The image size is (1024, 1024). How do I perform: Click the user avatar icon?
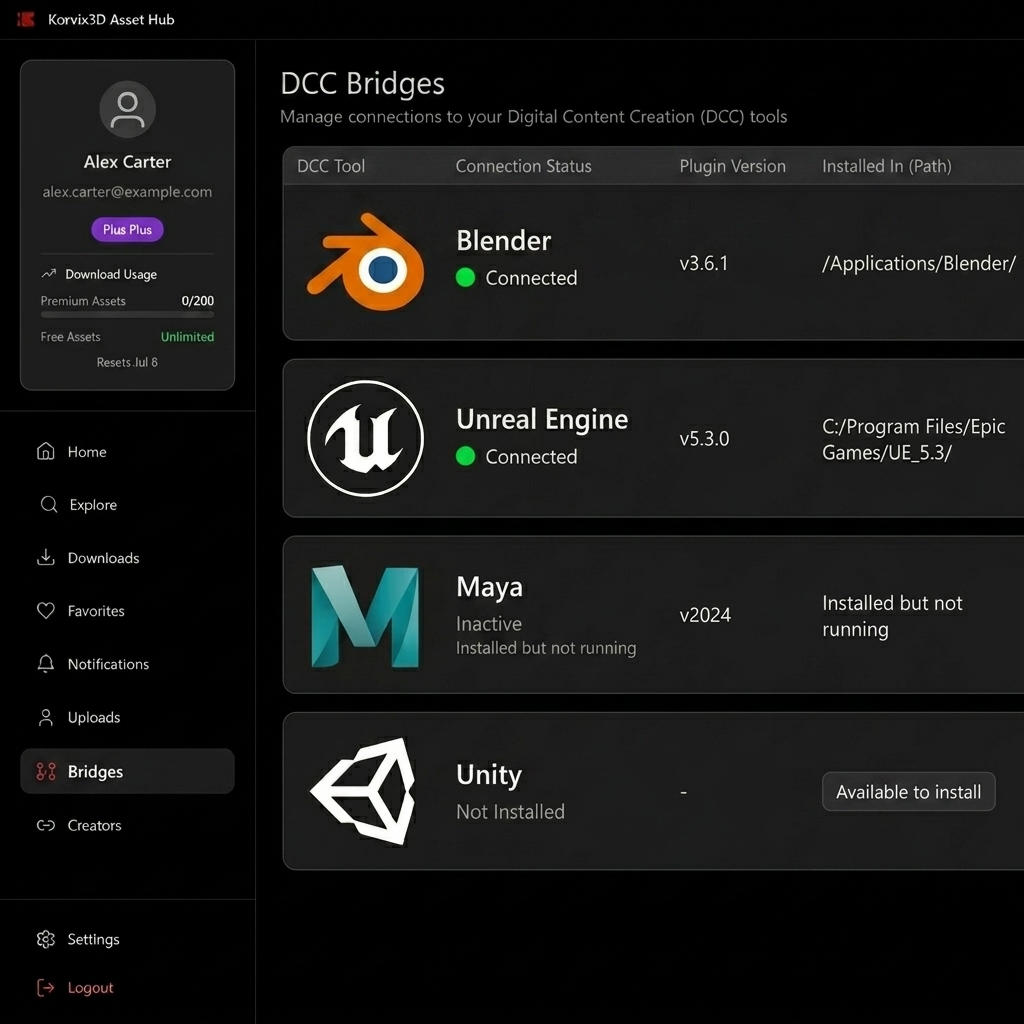[x=127, y=109]
